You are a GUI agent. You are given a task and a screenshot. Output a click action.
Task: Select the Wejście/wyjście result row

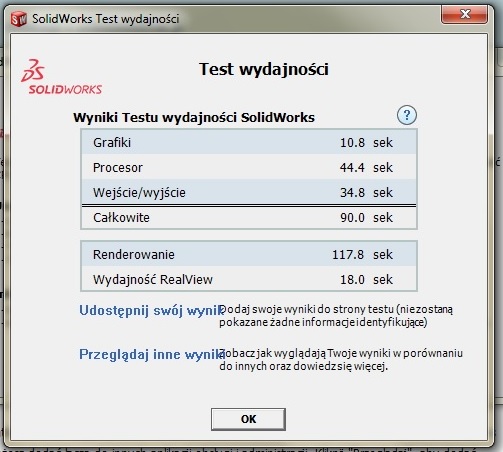249,192
